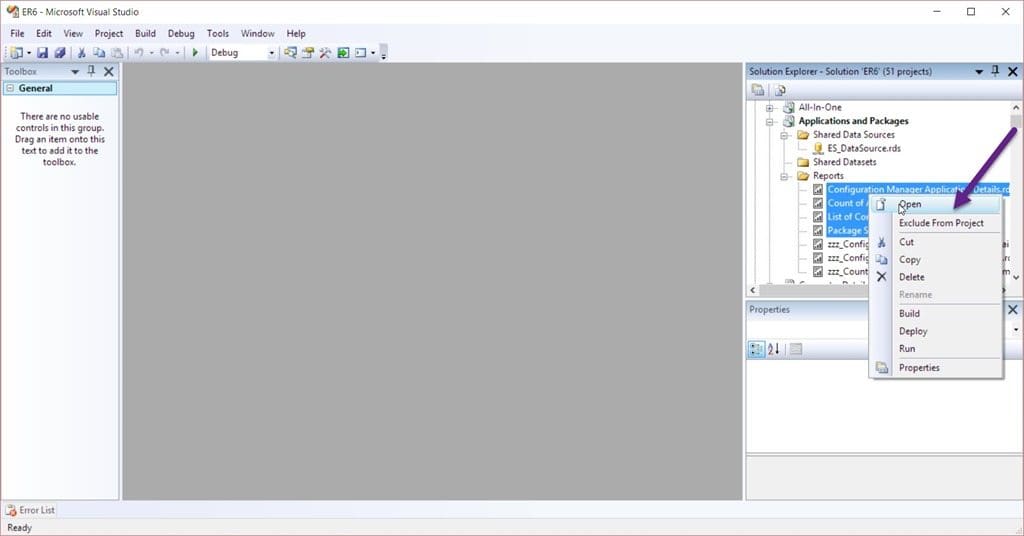Screen dimensions: 1024x536
Task: Pin the Toolbox panel with pushpin icon
Action: [91, 71]
